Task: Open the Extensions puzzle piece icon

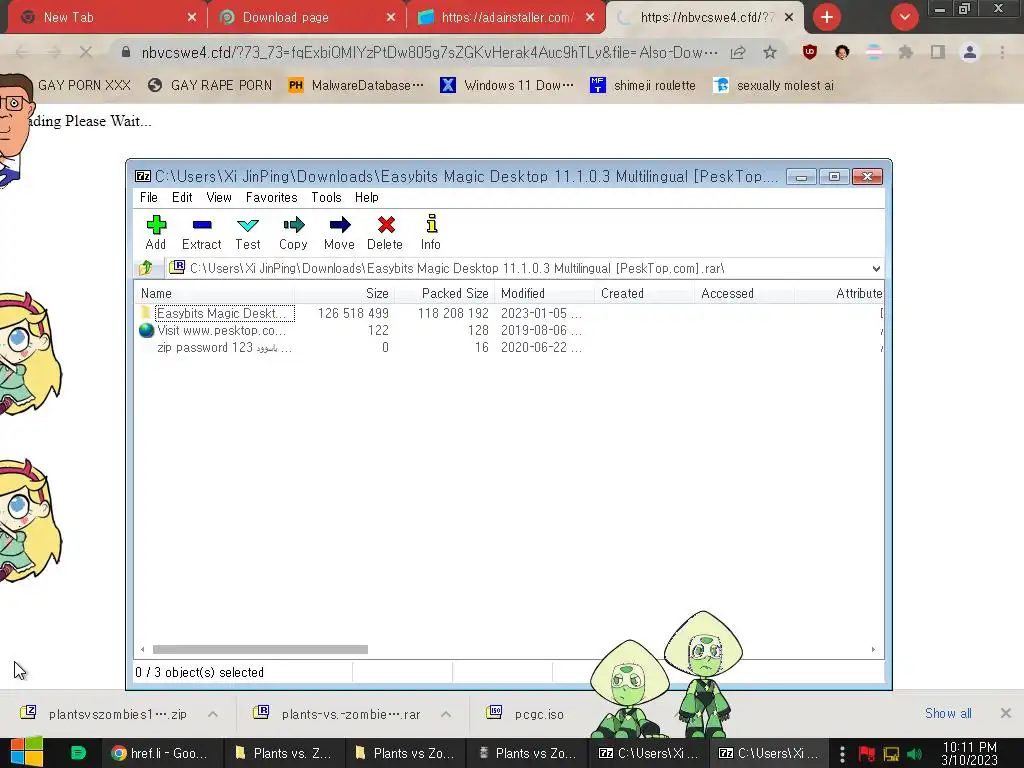Action: 905,52
